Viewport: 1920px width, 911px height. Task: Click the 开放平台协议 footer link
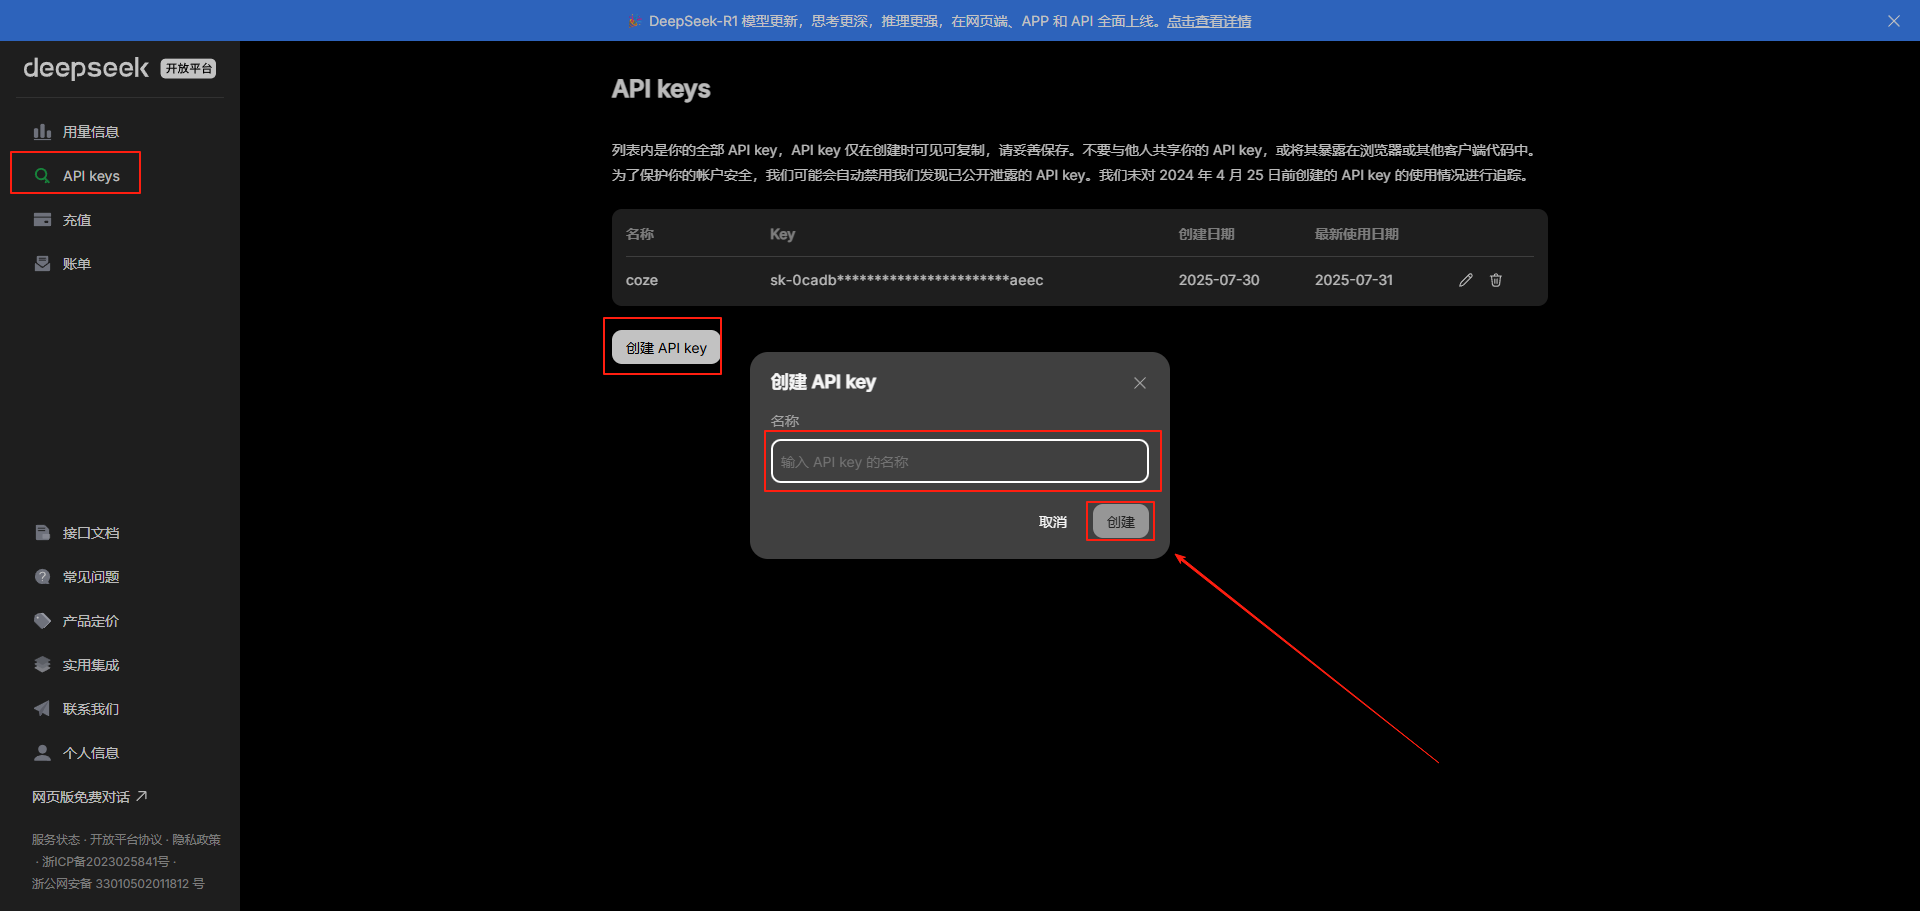pyautogui.click(x=126, y=840)
